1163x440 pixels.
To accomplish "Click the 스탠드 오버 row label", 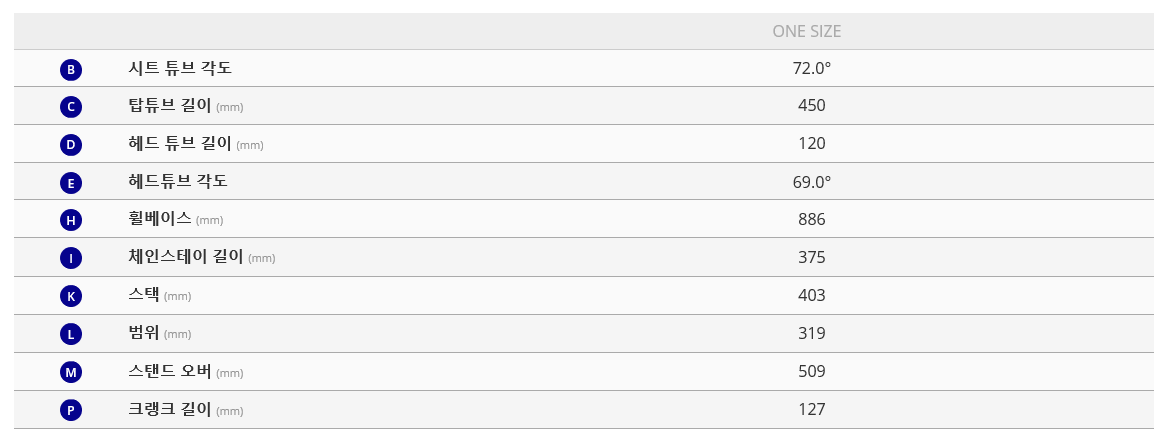I will click(170, 371).
